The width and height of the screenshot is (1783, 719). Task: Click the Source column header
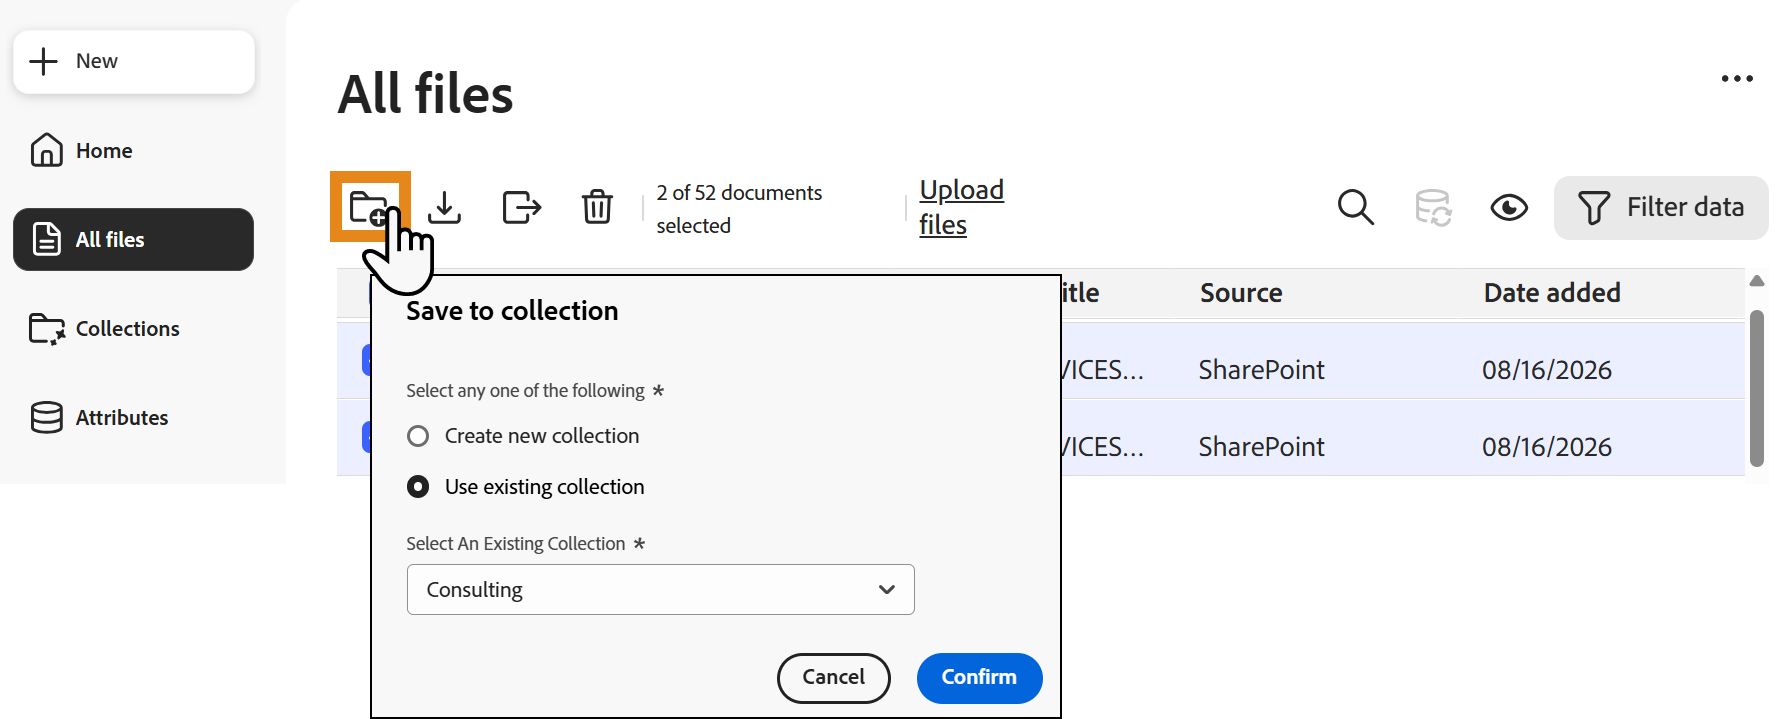point(1241,293)
